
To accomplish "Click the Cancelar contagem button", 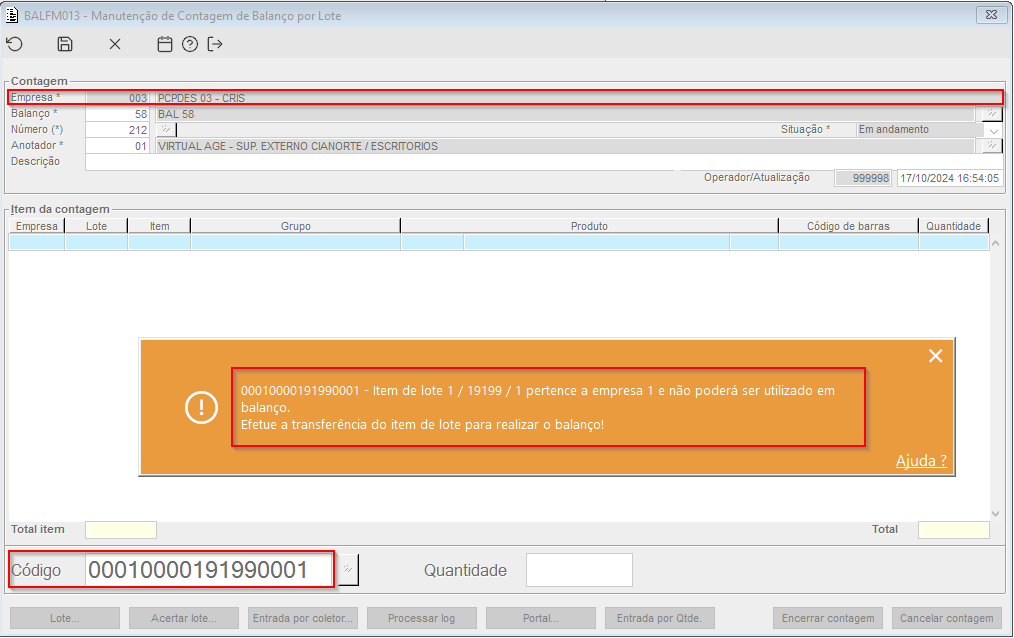I will click(x=947, y=618).
